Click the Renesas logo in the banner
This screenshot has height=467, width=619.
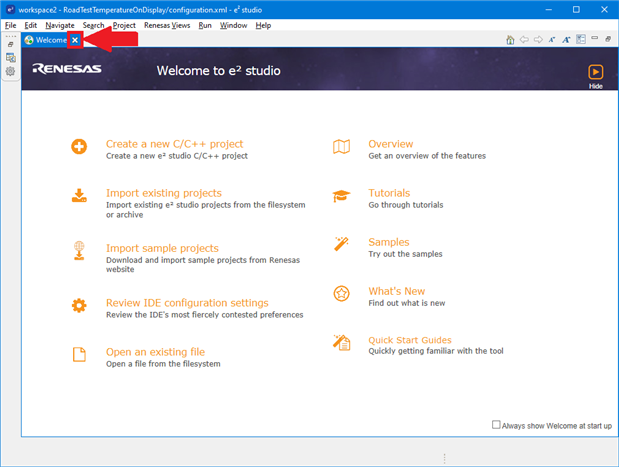67,69
